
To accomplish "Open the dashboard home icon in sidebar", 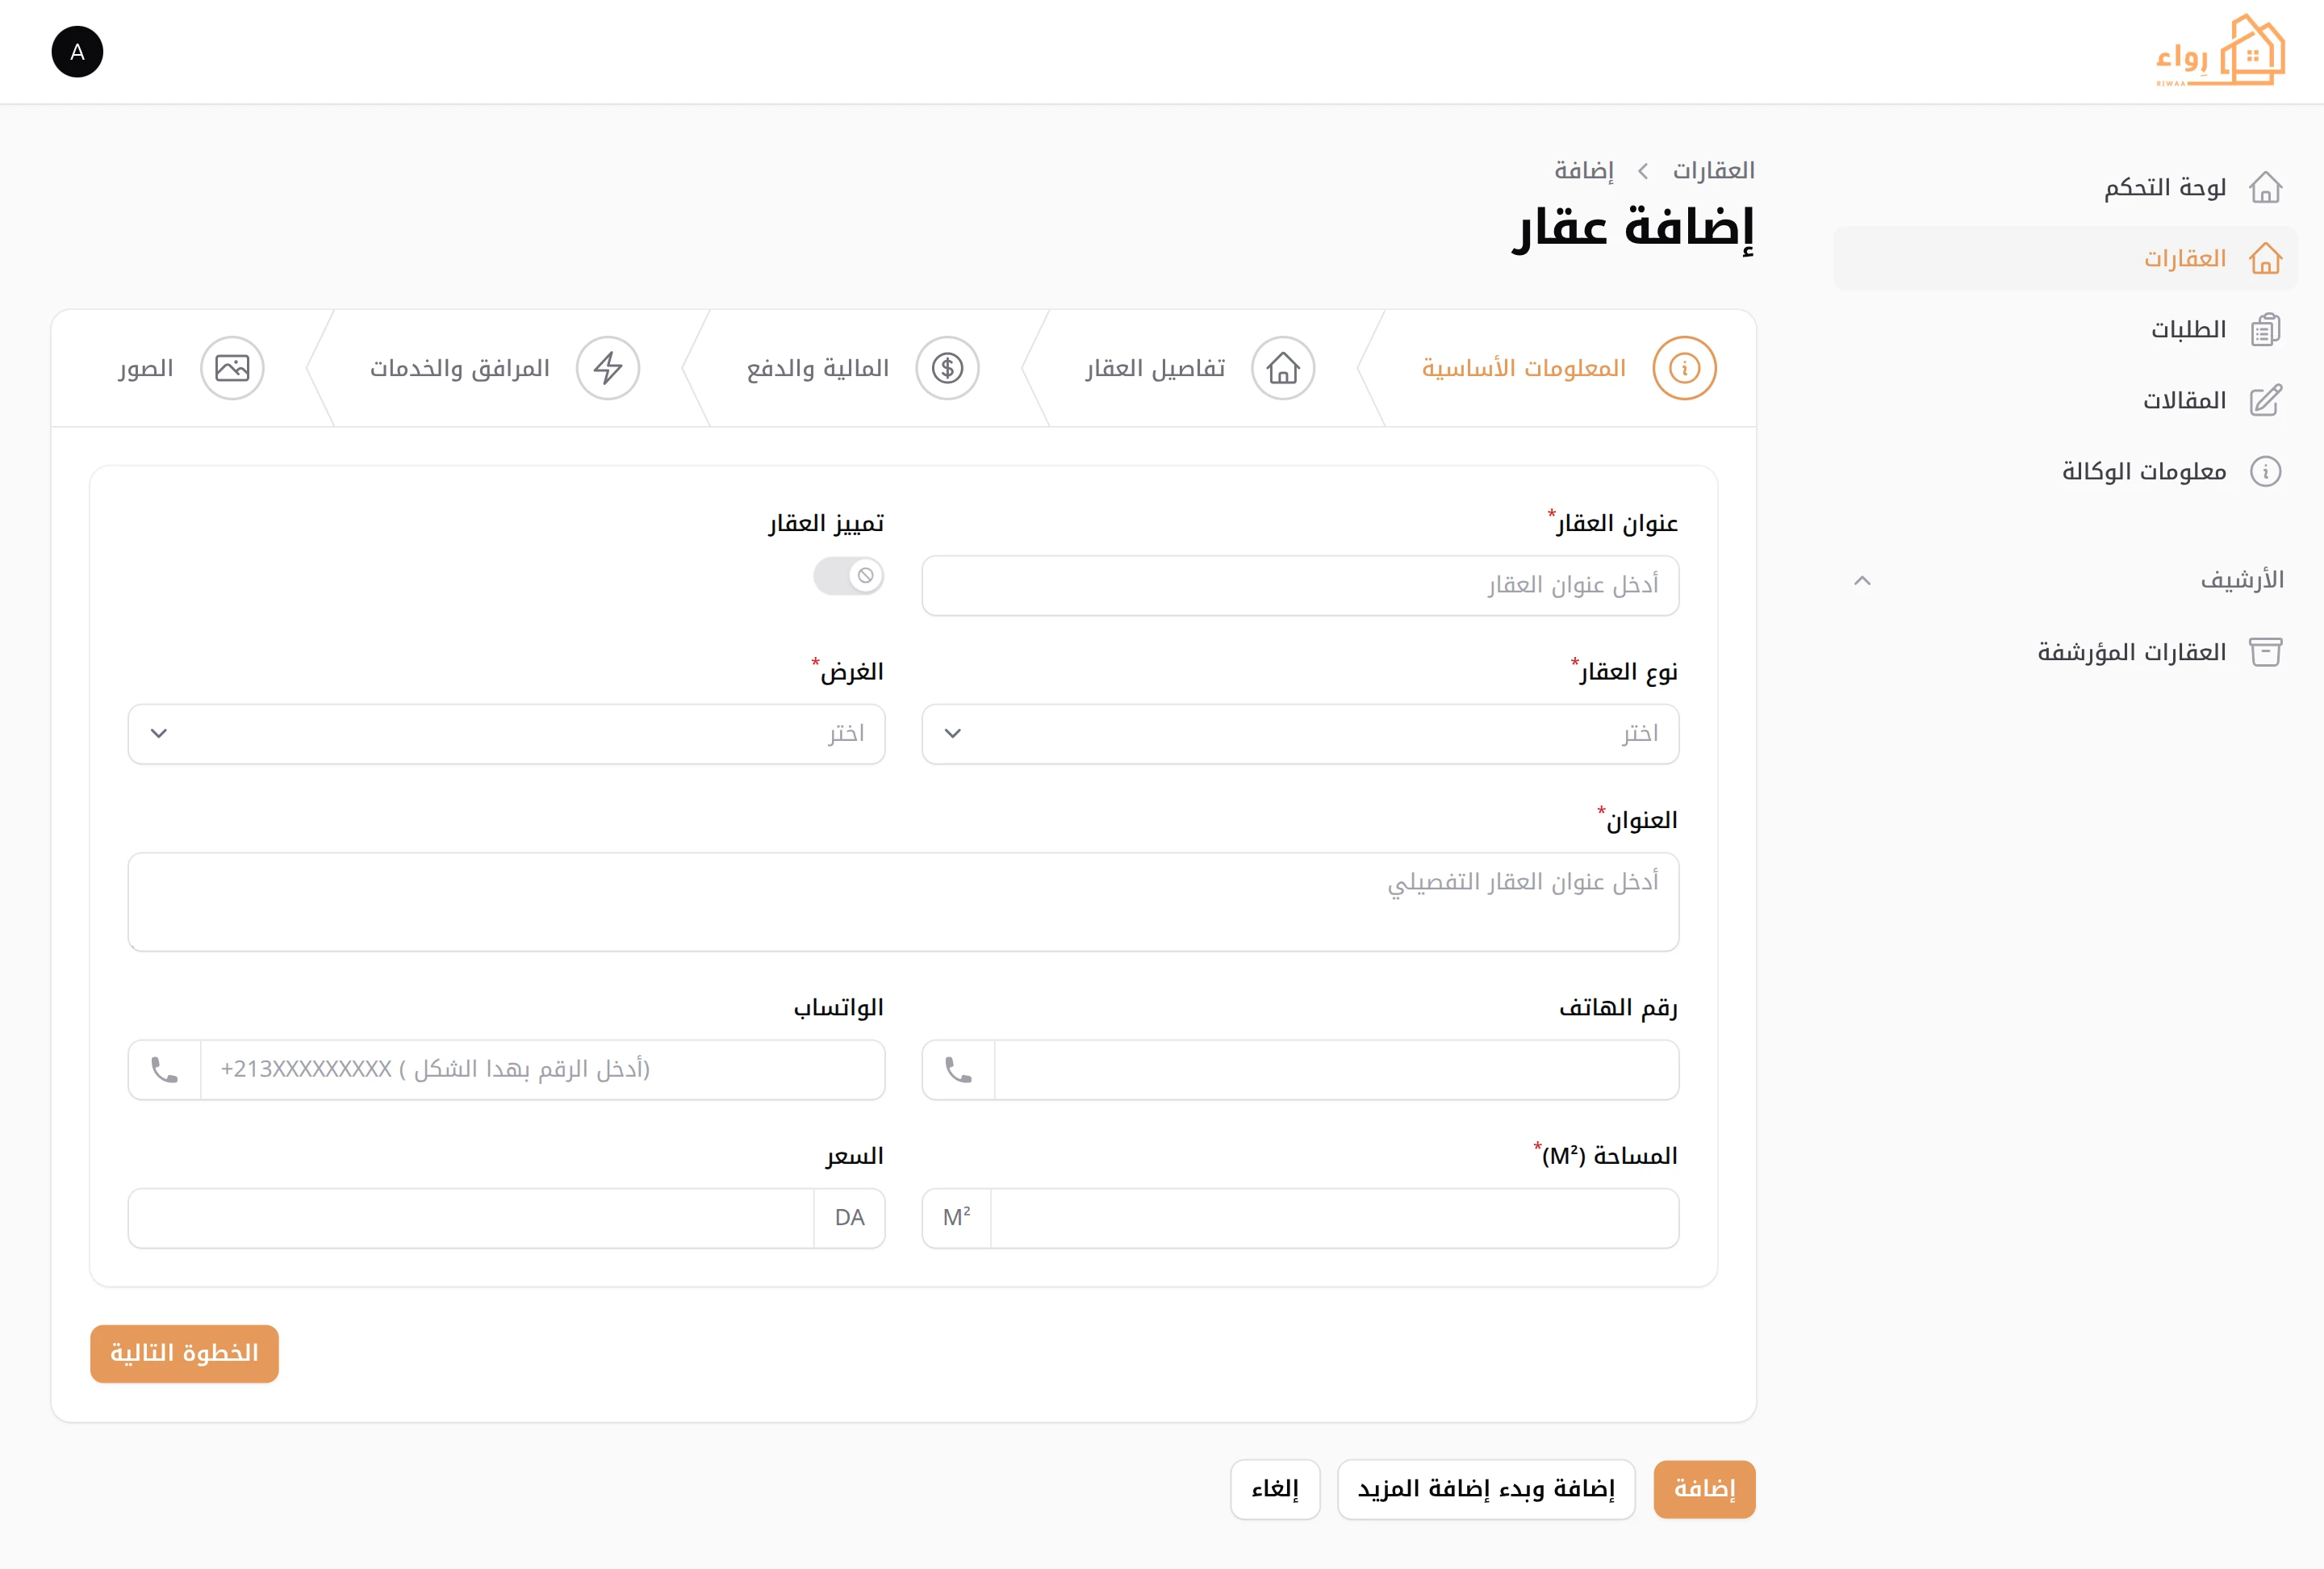I will tap(2264, 188).
